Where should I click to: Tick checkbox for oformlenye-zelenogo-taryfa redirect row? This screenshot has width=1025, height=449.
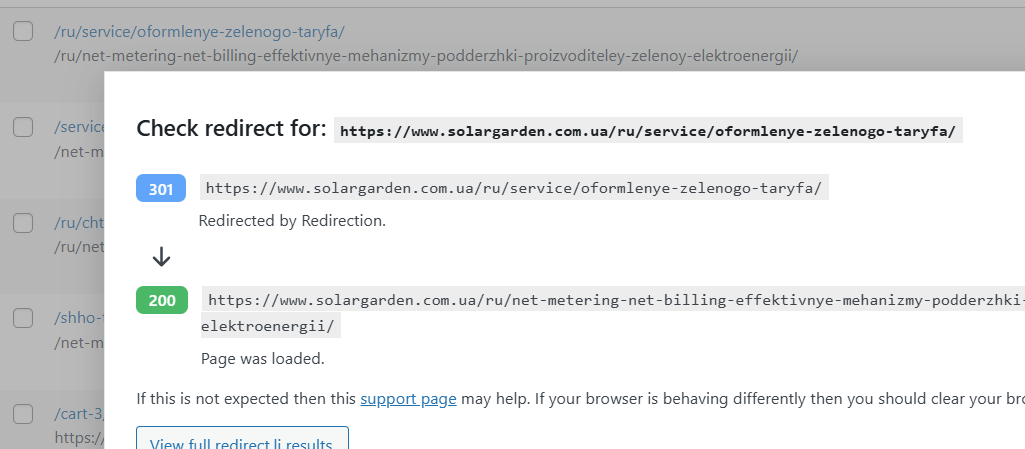pos(23,32)
